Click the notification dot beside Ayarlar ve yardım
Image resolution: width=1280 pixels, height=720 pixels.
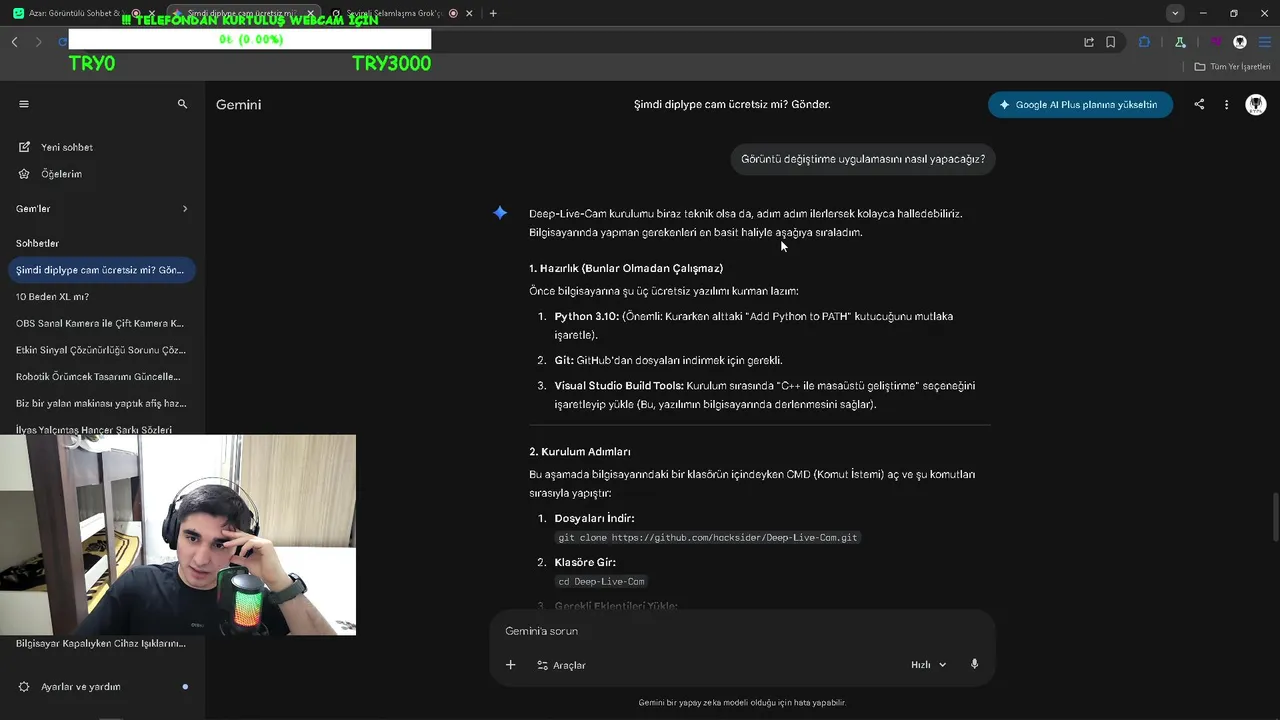[x=185, y=687]
